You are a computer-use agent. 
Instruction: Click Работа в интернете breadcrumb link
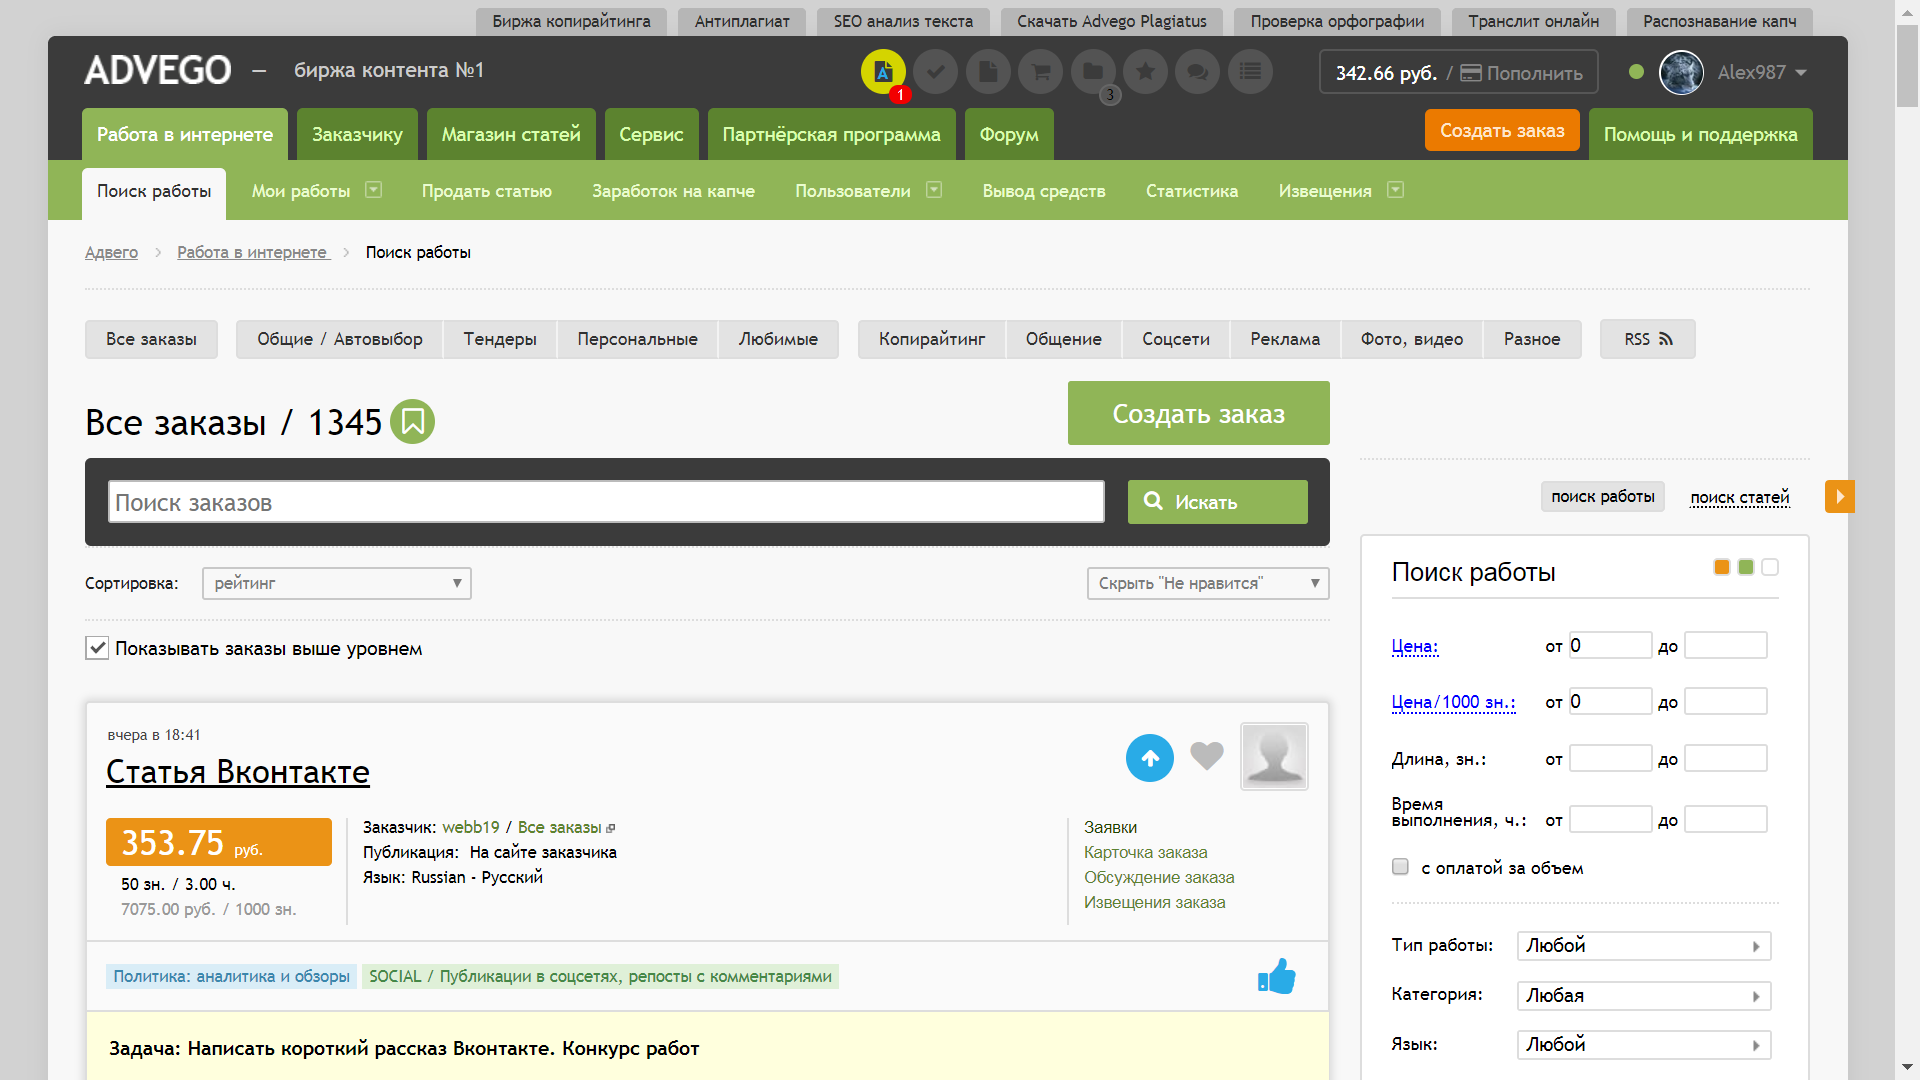[x=252, y=252]
